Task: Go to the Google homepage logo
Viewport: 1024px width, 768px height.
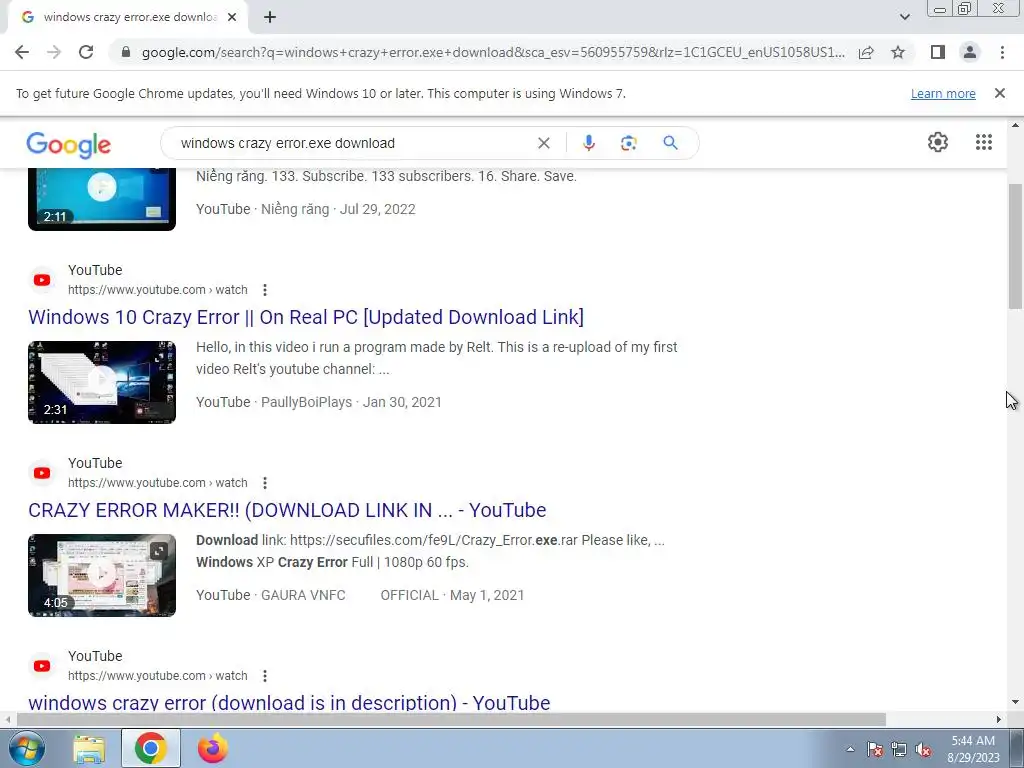Action: click(x=69, y=144)
